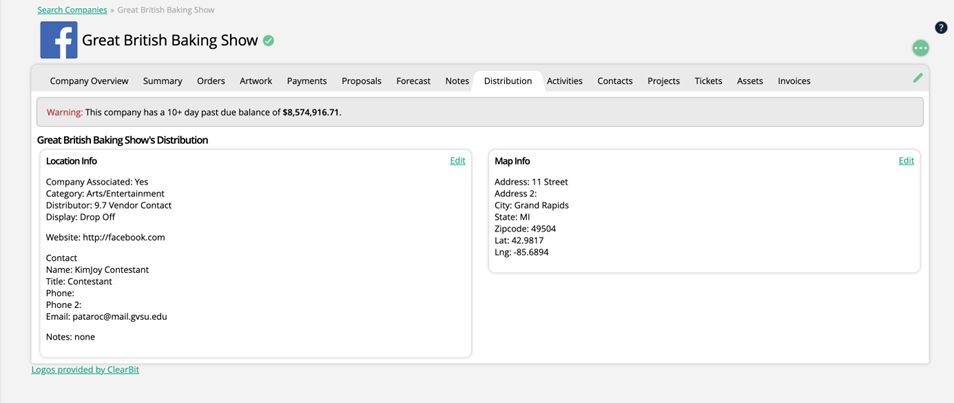Image resolution: width=954 pixels, height=403 pixels.
Task: Open the Proposals tab
Action: coord(361,81)
